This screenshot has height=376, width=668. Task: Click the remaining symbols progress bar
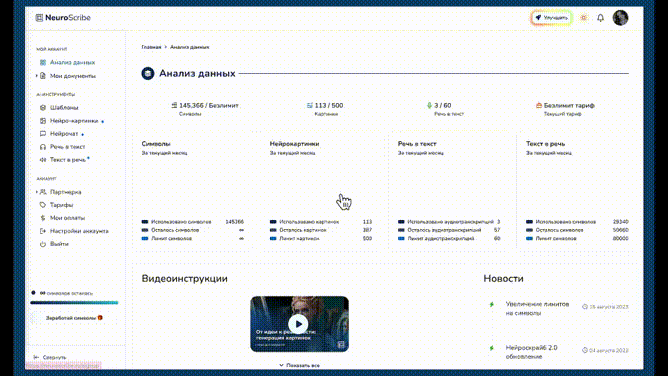pos(74,303)
